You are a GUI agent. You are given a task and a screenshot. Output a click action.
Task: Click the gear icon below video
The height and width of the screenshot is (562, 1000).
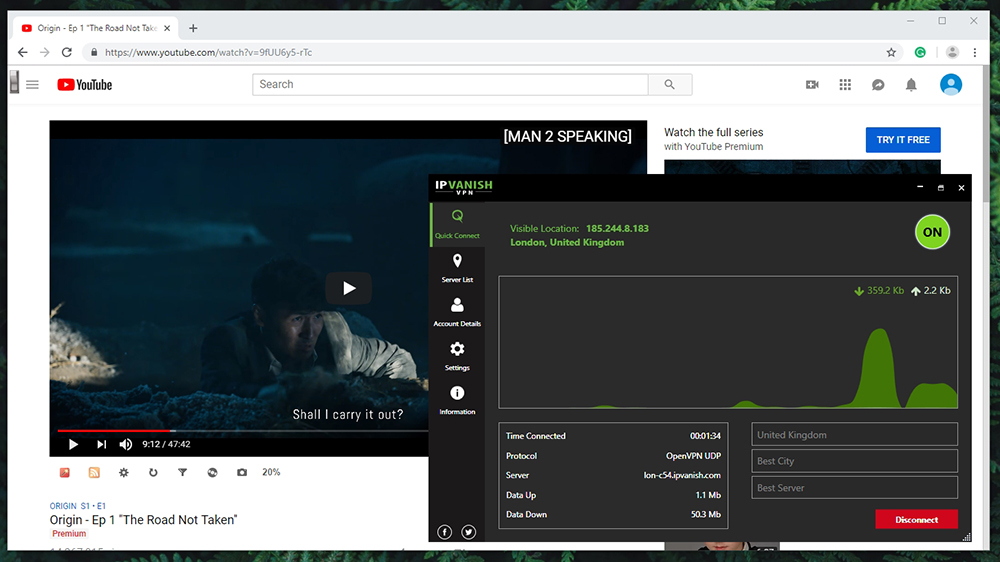124,472
